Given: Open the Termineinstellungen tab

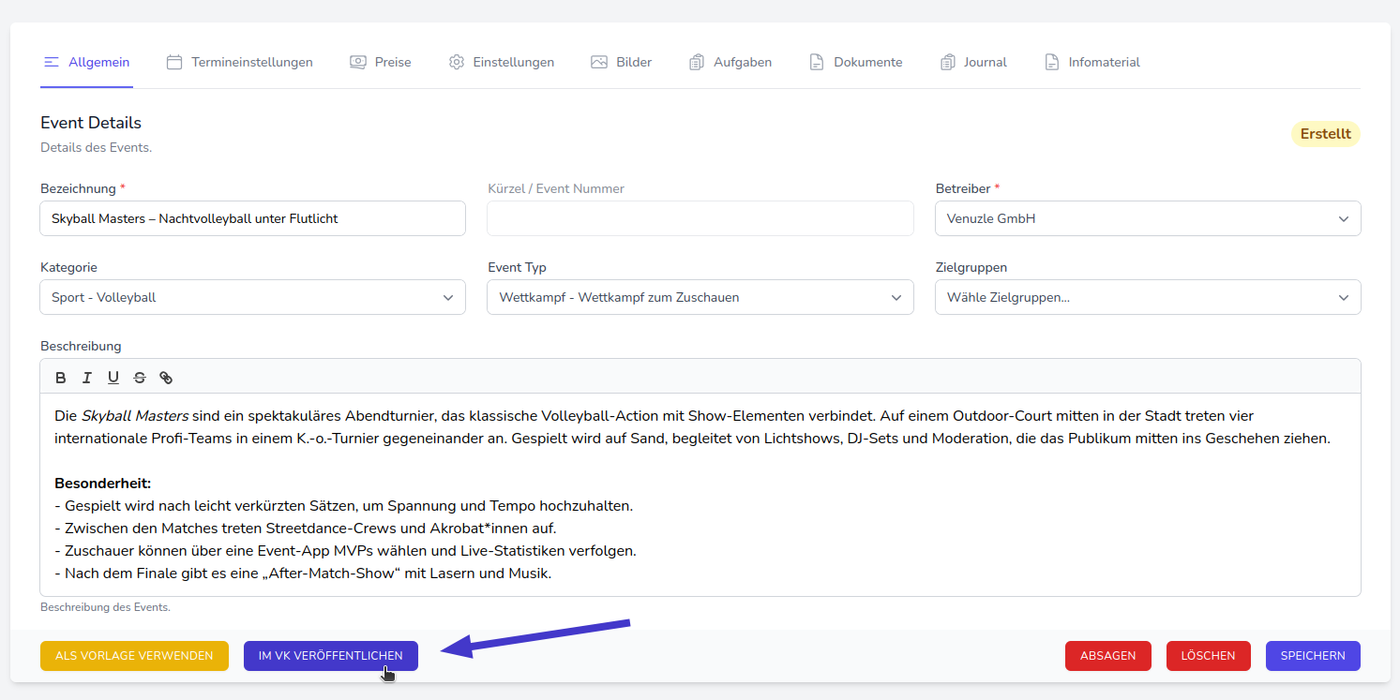Looking at the screenshot, I should (240, 62).
